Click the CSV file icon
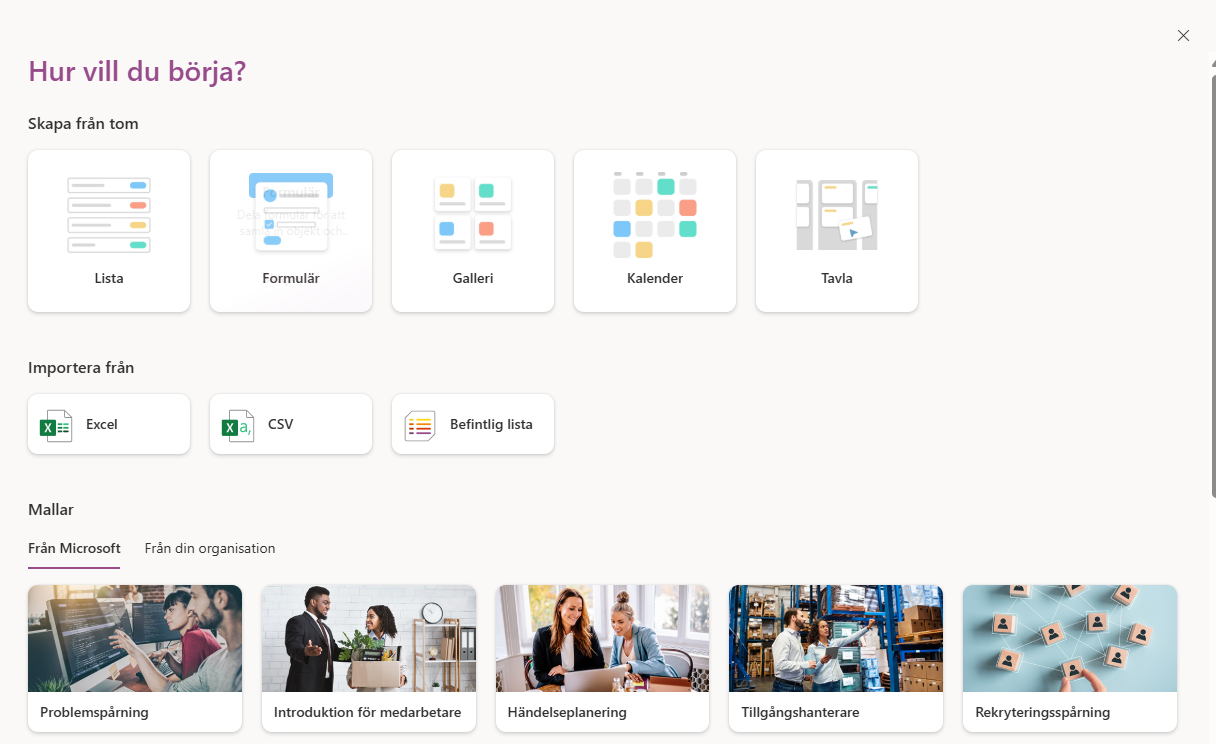1216x744 pixels. [x=238, y=425]
